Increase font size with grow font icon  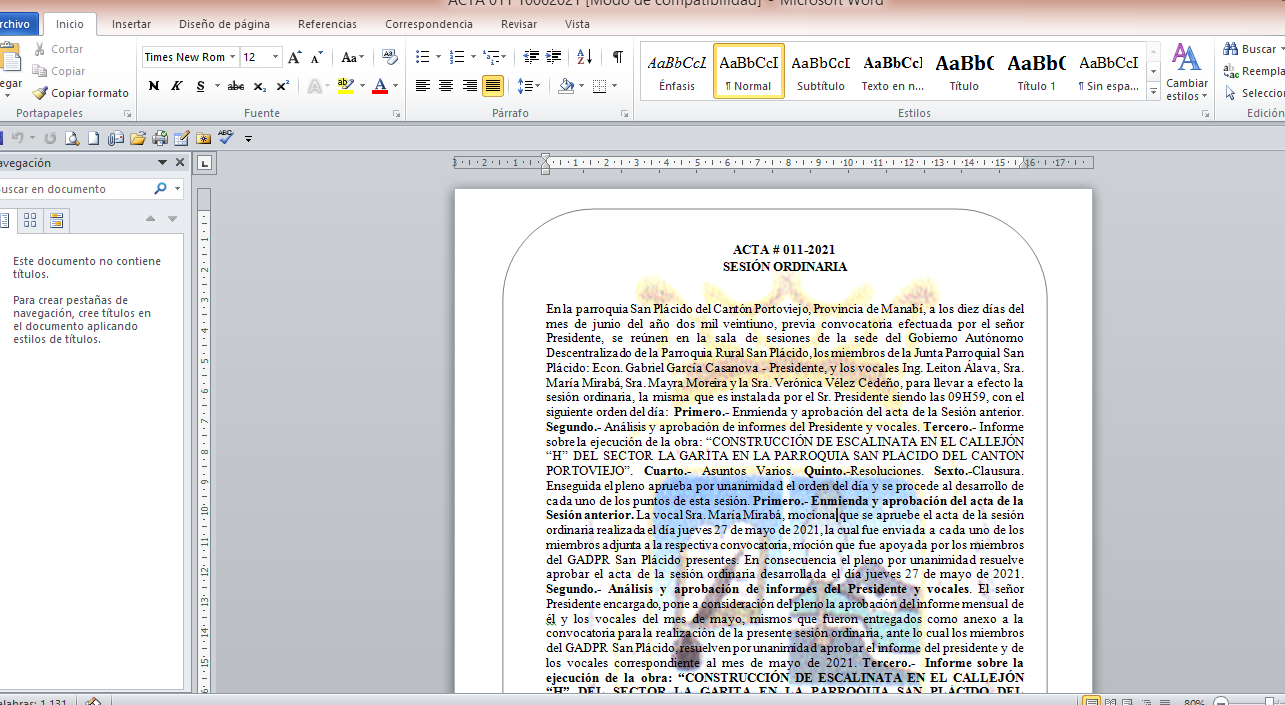pos(295,57)
